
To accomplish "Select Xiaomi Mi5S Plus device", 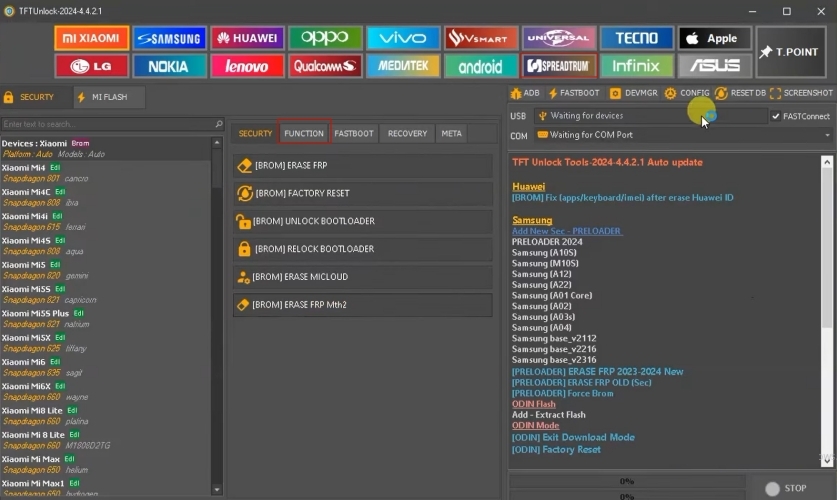I will pos(106,319).
